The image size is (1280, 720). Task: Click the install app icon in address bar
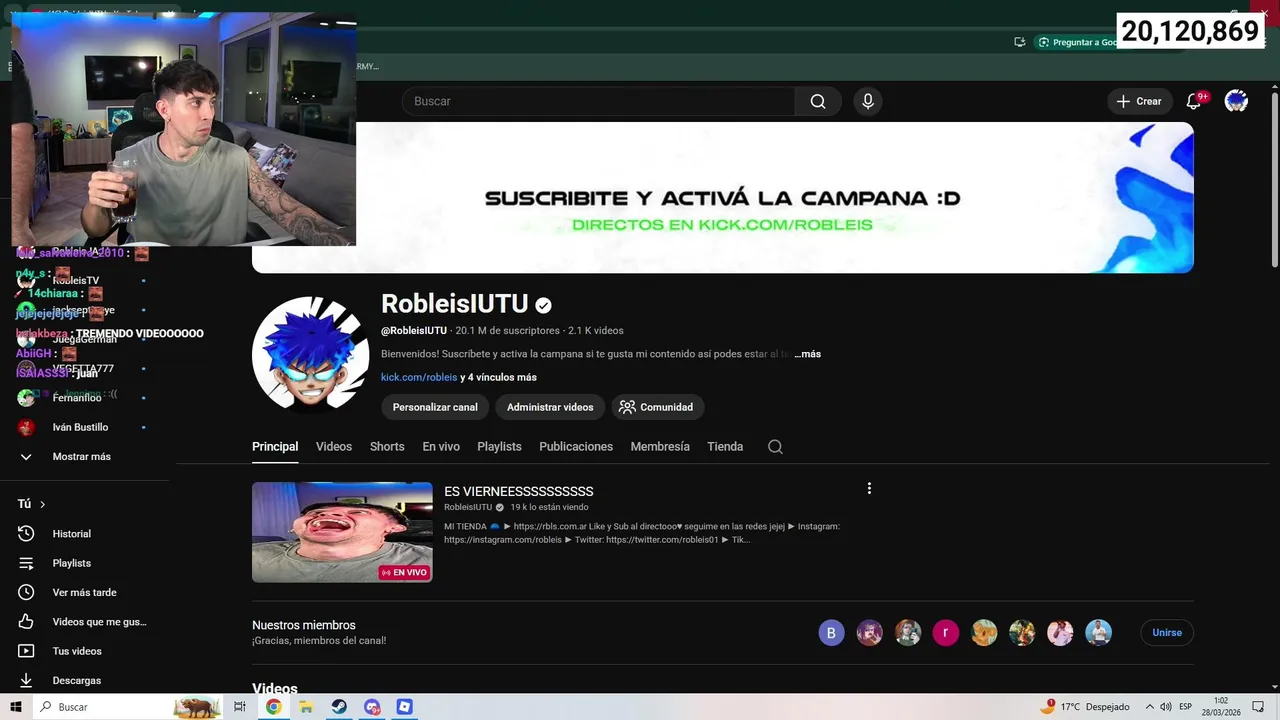[x=1019, y=42]
